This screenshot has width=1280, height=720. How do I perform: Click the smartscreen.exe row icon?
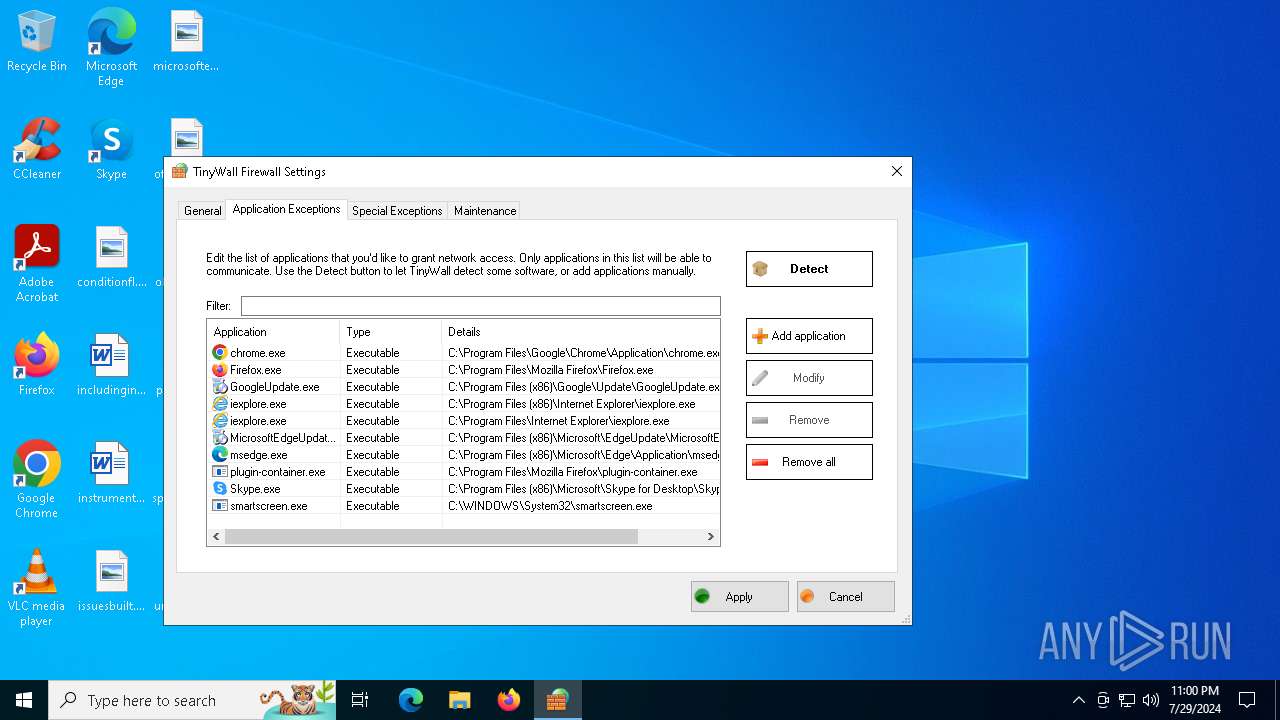[220, 506]
